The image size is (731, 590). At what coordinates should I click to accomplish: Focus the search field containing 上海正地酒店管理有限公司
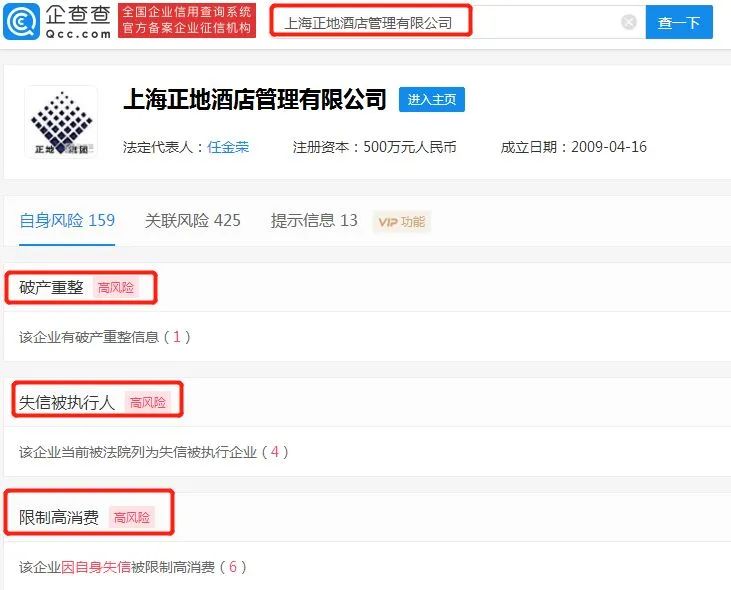[x=457, y=22]
